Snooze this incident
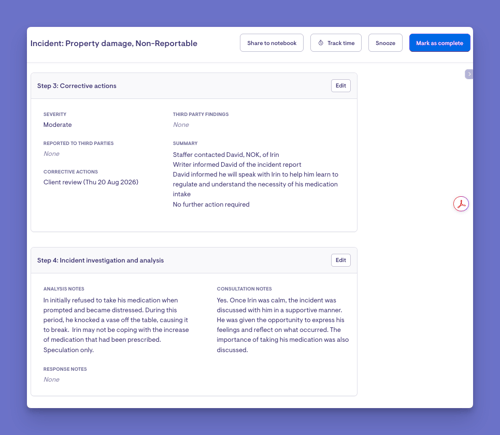 tap(385, 43)
